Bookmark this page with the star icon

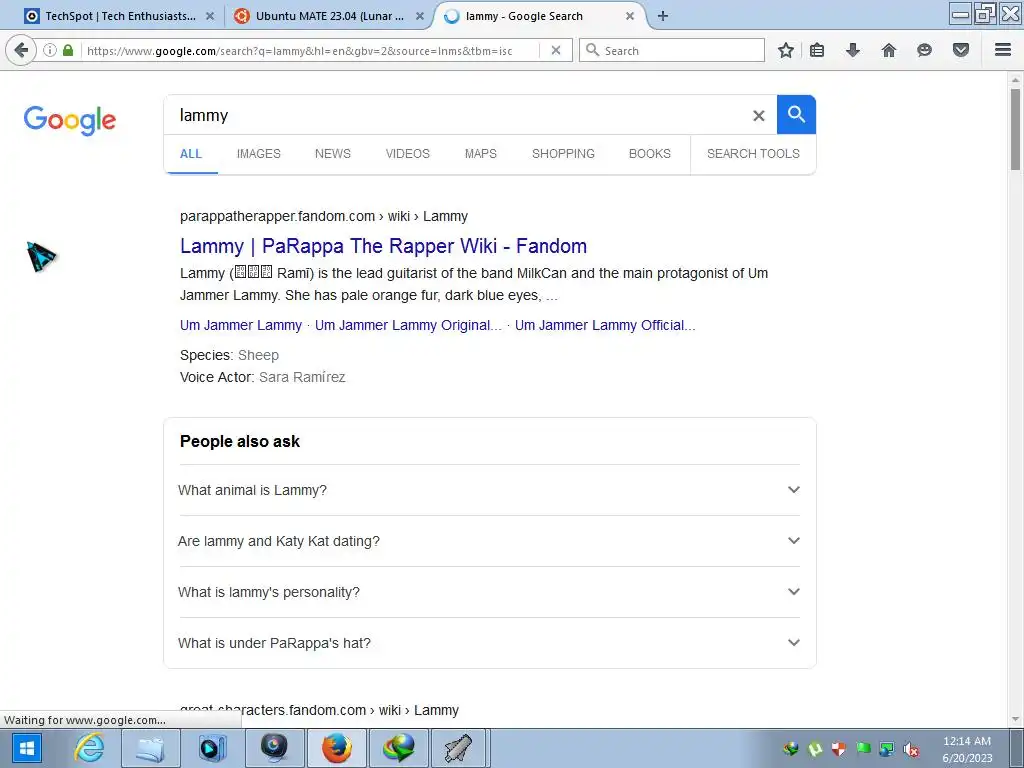(x=786, y=50)
